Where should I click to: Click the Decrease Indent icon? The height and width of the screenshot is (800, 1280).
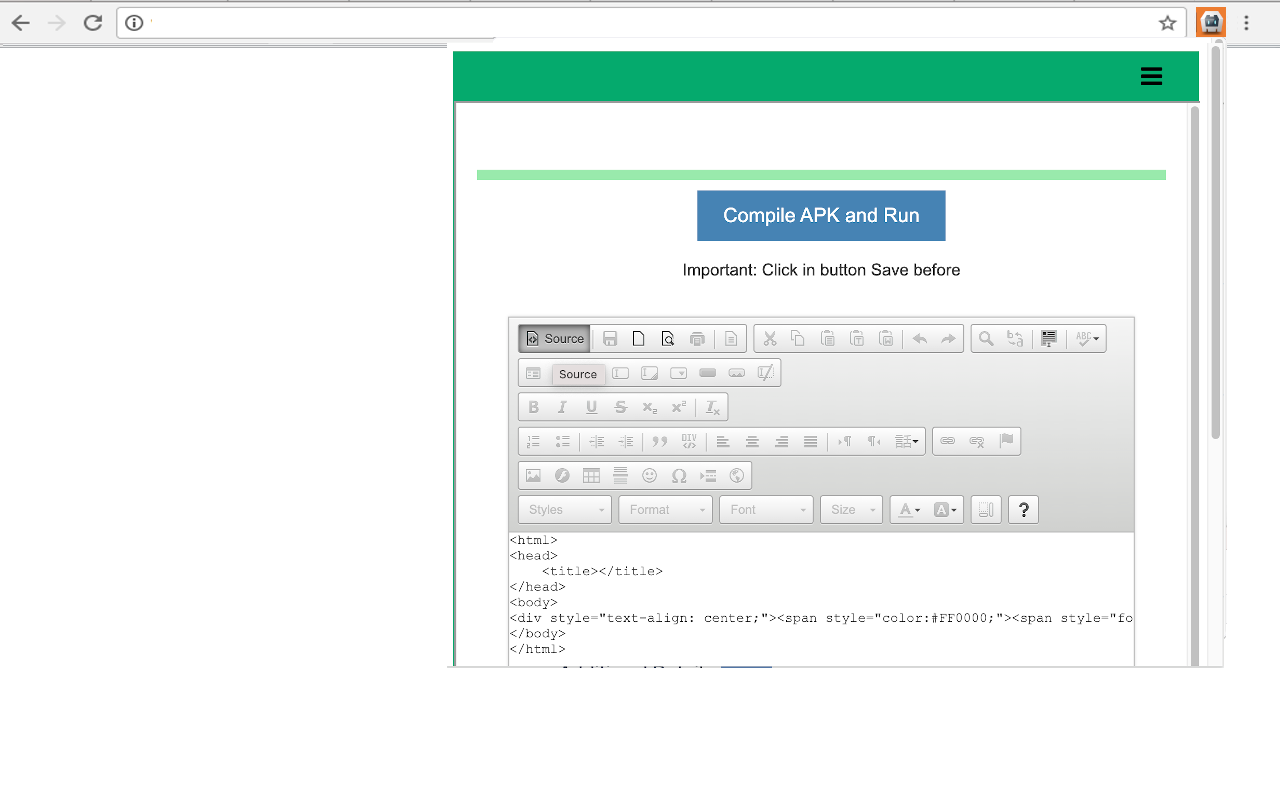click(597, 441)
